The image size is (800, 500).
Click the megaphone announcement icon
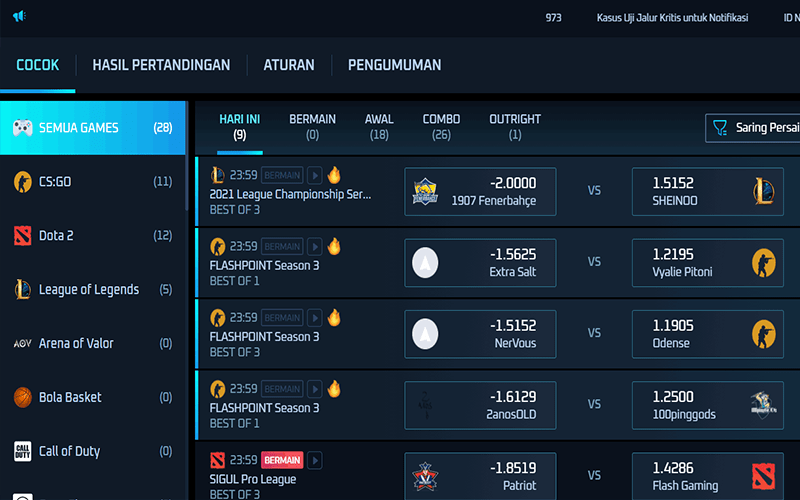(20, 17)
